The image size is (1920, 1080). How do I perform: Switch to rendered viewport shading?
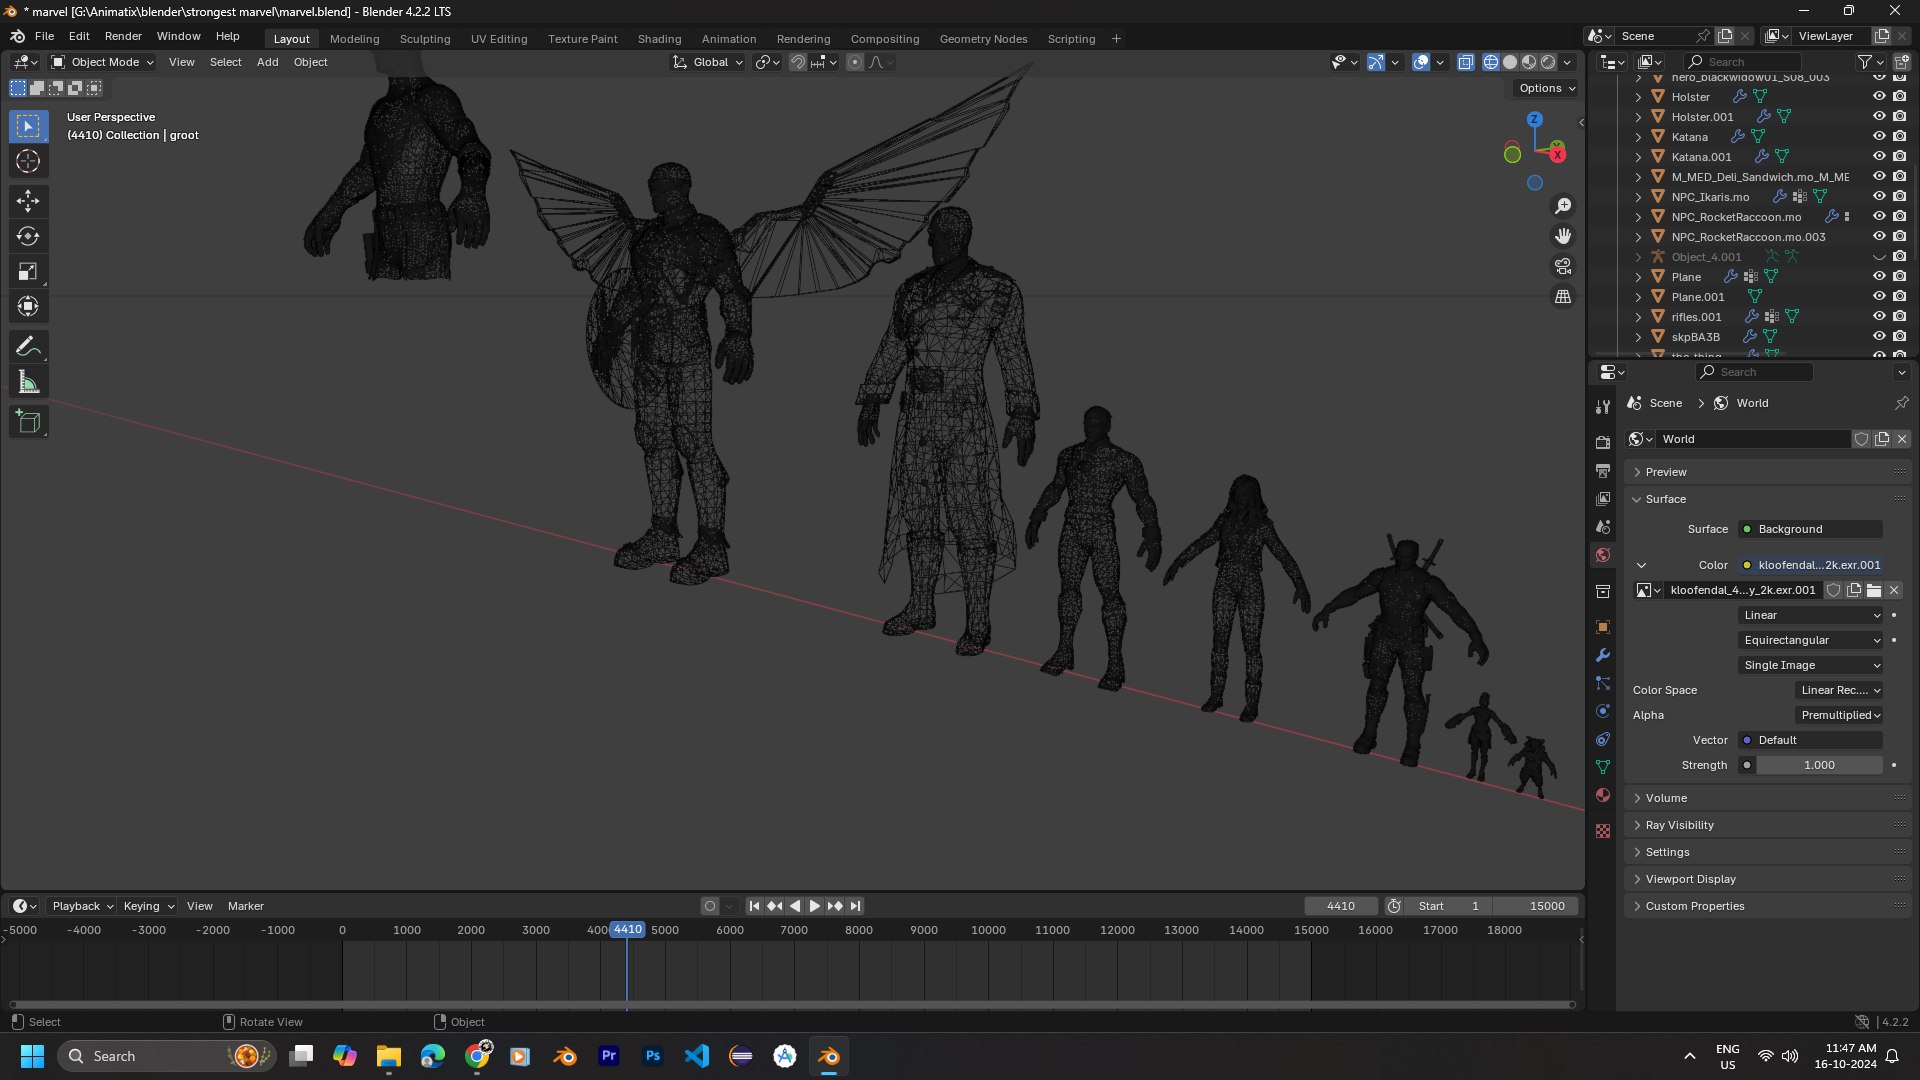tap(1548, 62)
